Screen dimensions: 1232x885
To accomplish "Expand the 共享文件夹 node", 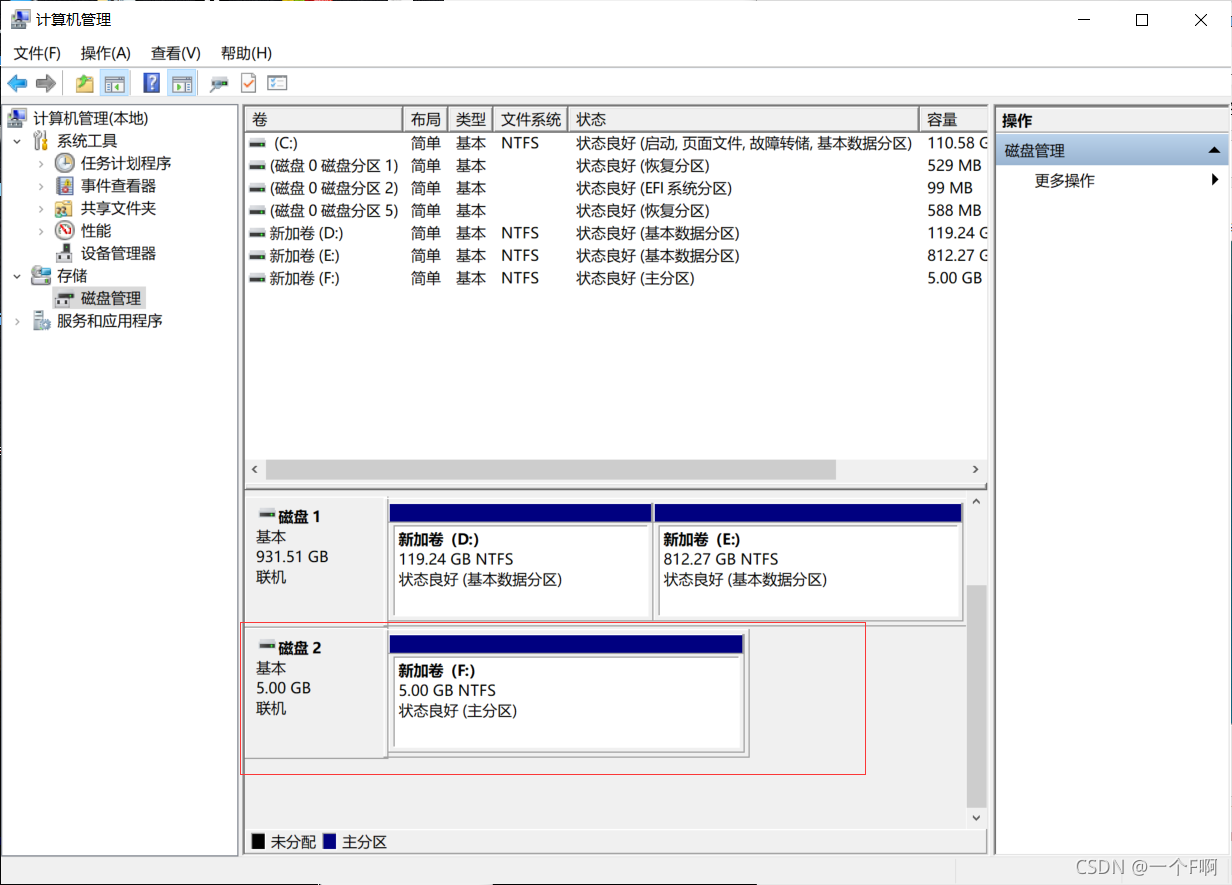I will (x=41, y=208).
